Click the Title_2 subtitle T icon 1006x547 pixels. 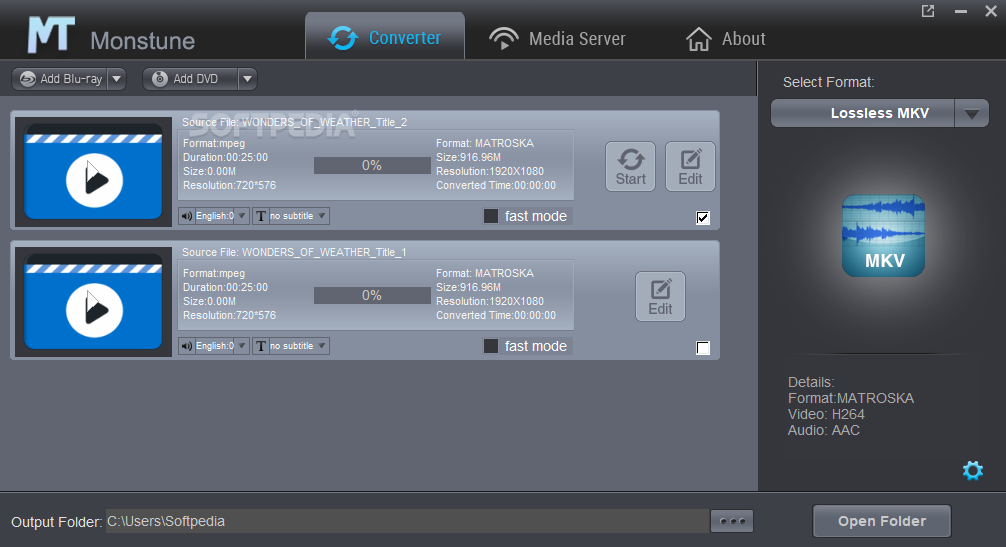click(260, 216)
